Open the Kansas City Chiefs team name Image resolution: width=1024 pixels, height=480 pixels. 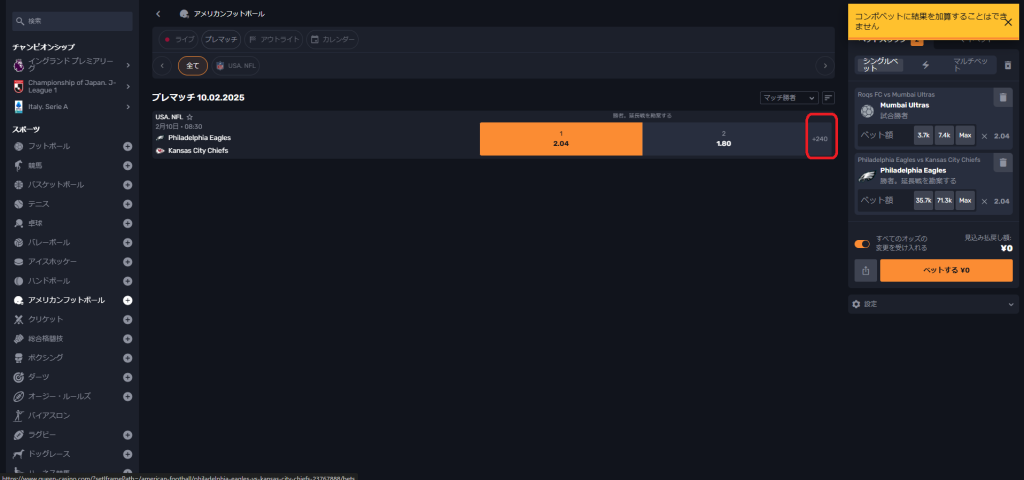tap(198, 150)
